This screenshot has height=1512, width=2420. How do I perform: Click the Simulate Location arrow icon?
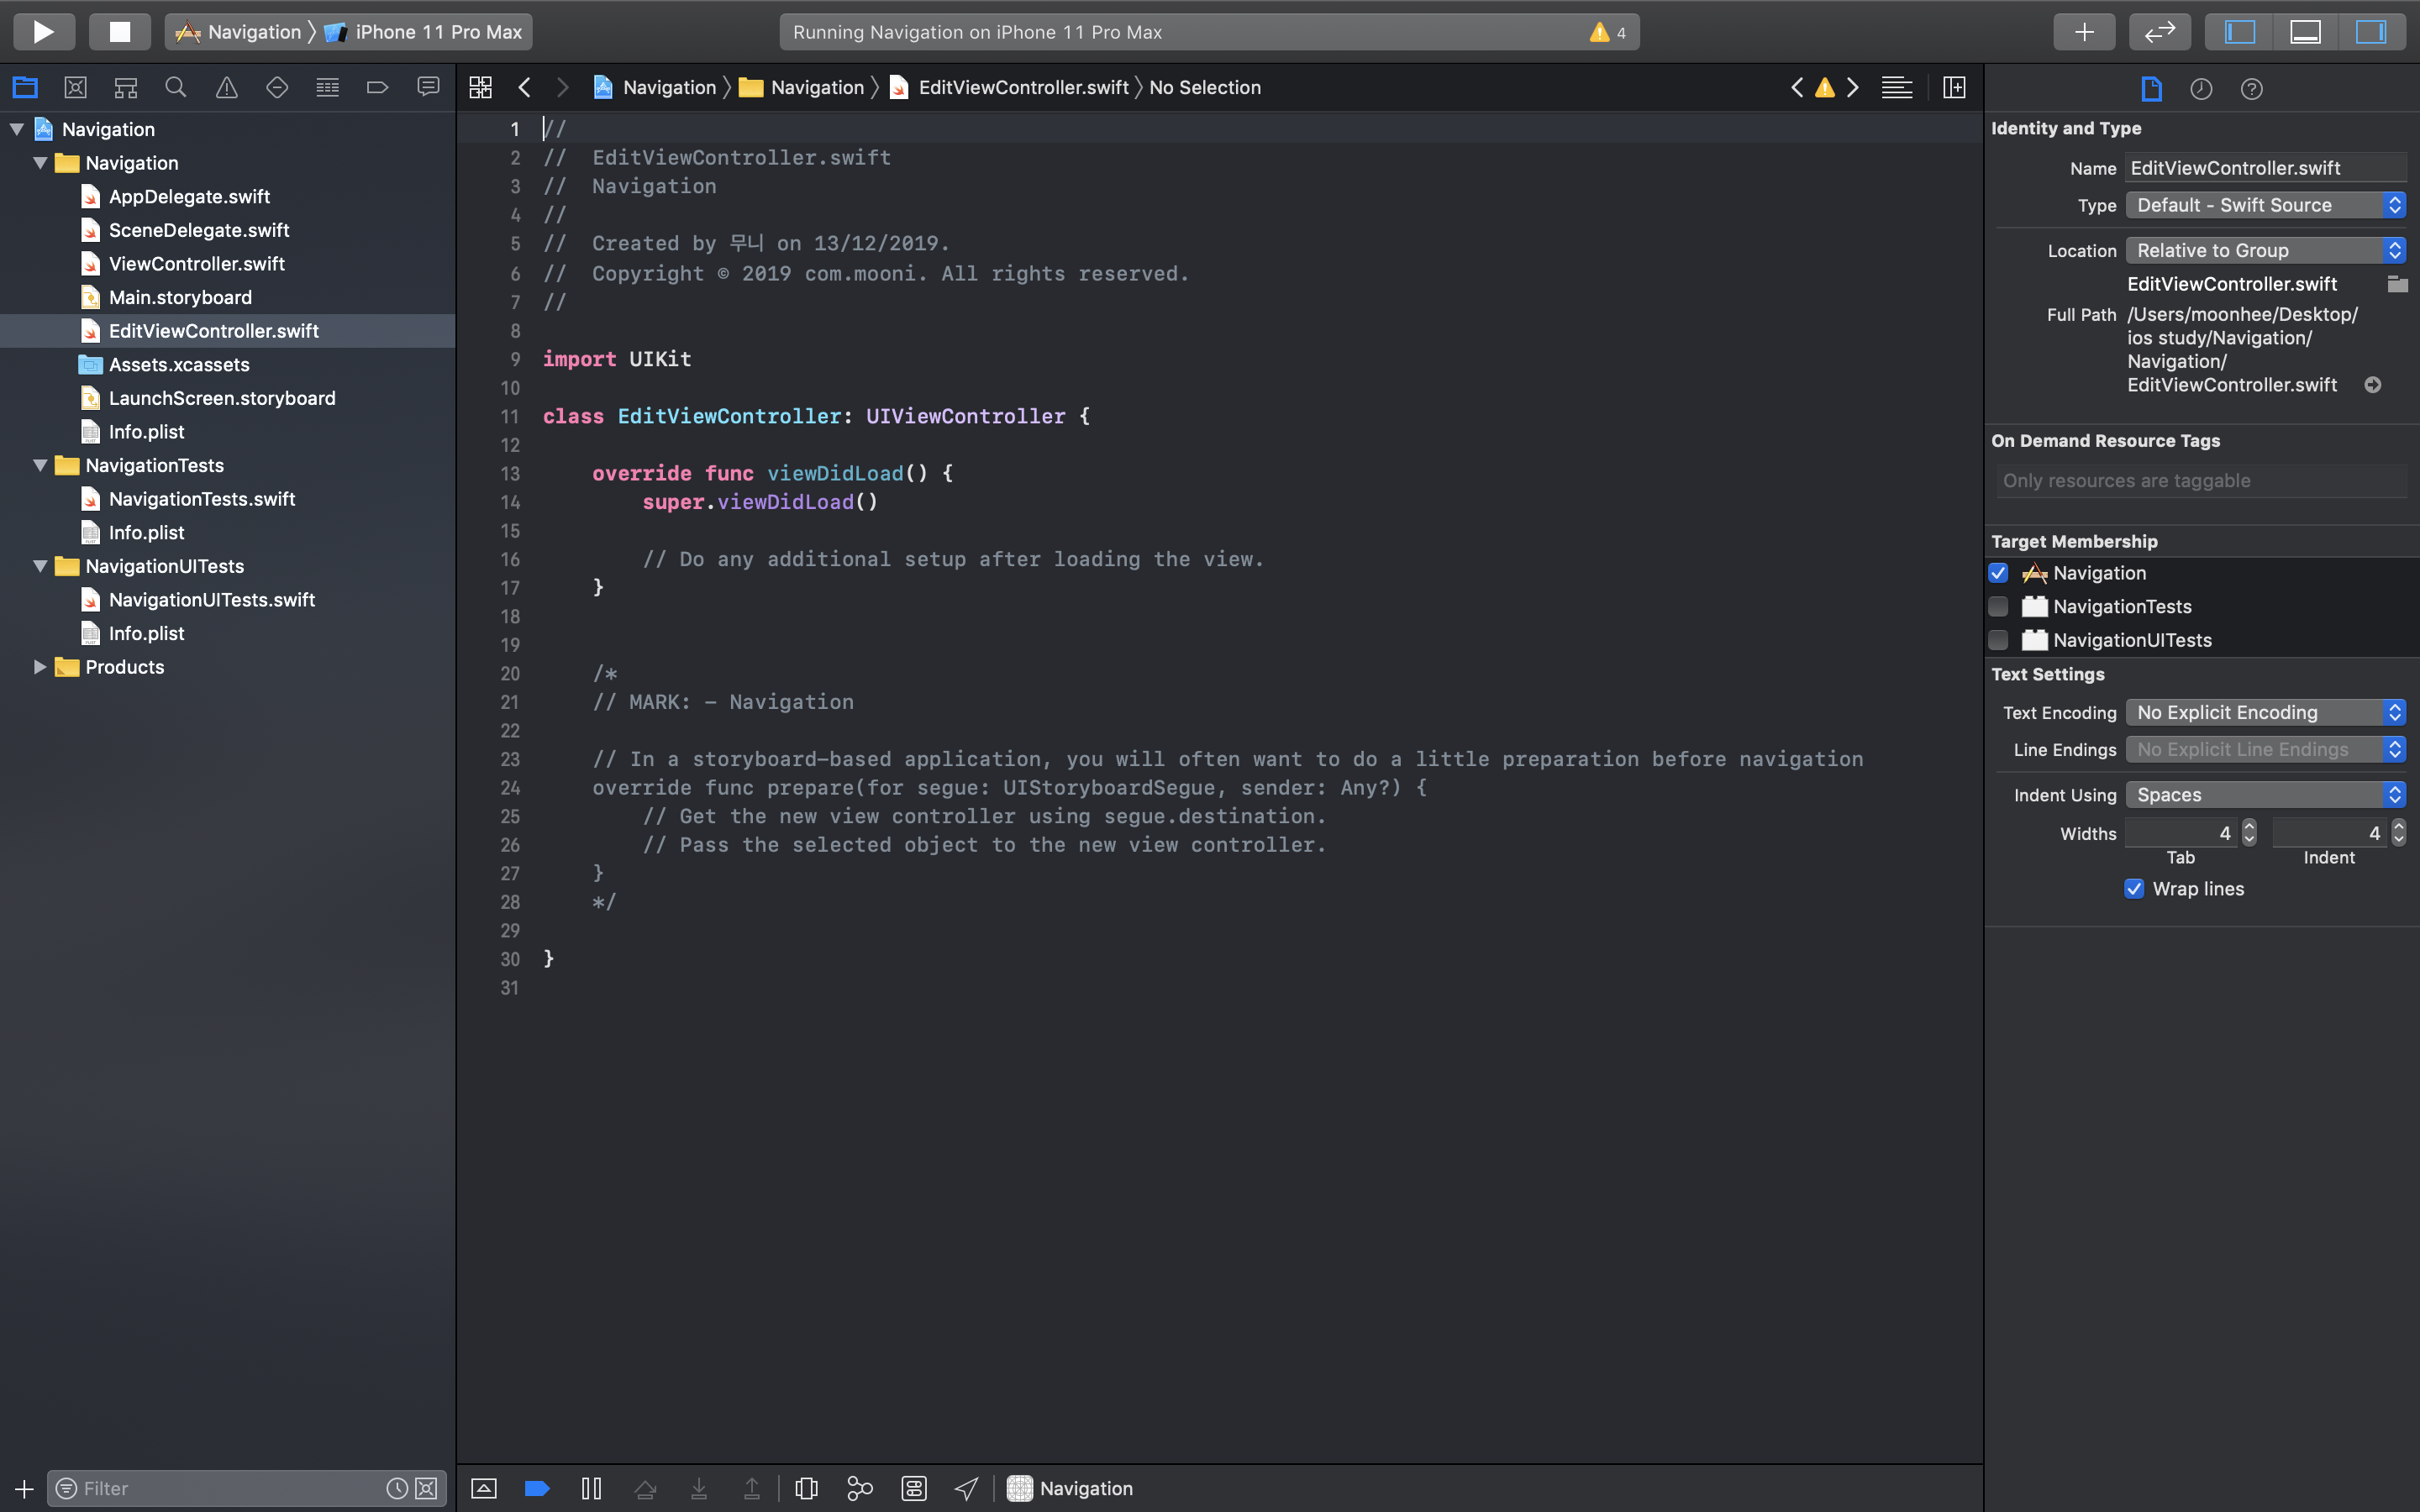[x=966, y=1488]
